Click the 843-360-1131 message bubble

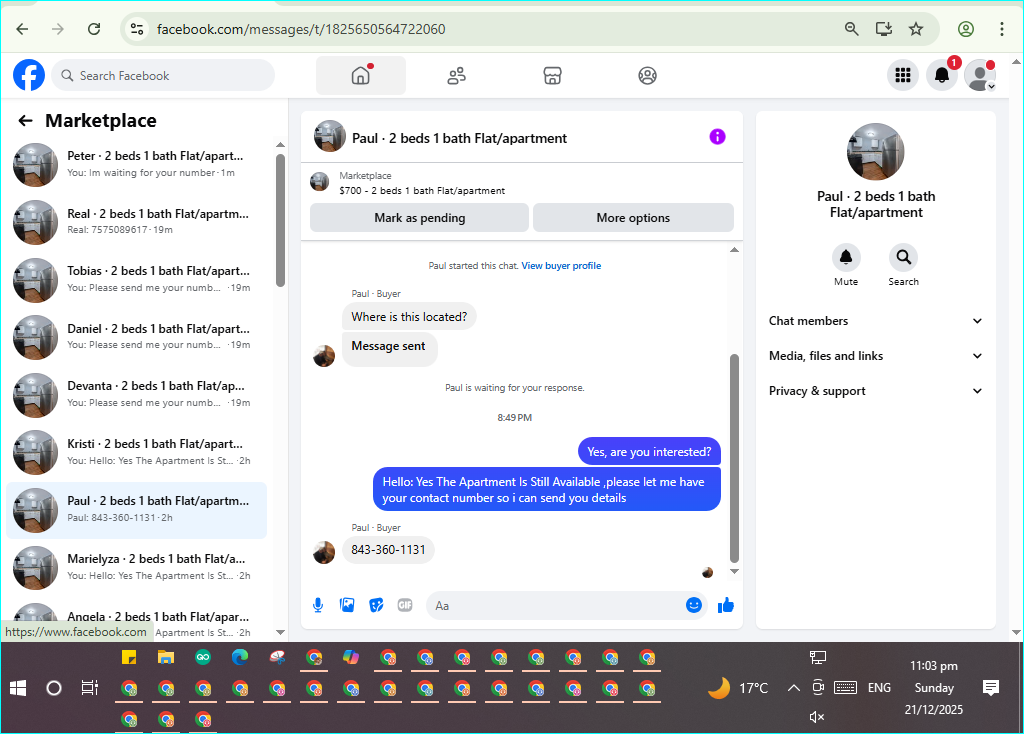click(x=388, y=550)
